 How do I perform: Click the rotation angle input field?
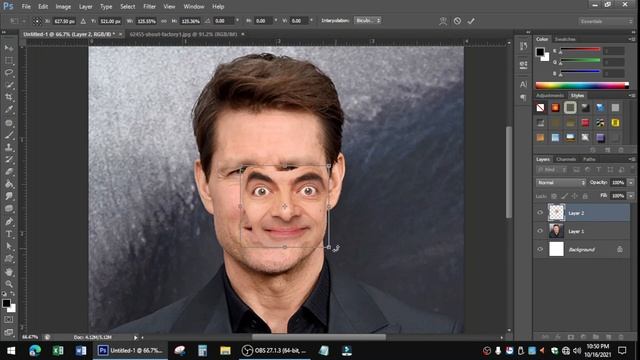click(223, 21)
